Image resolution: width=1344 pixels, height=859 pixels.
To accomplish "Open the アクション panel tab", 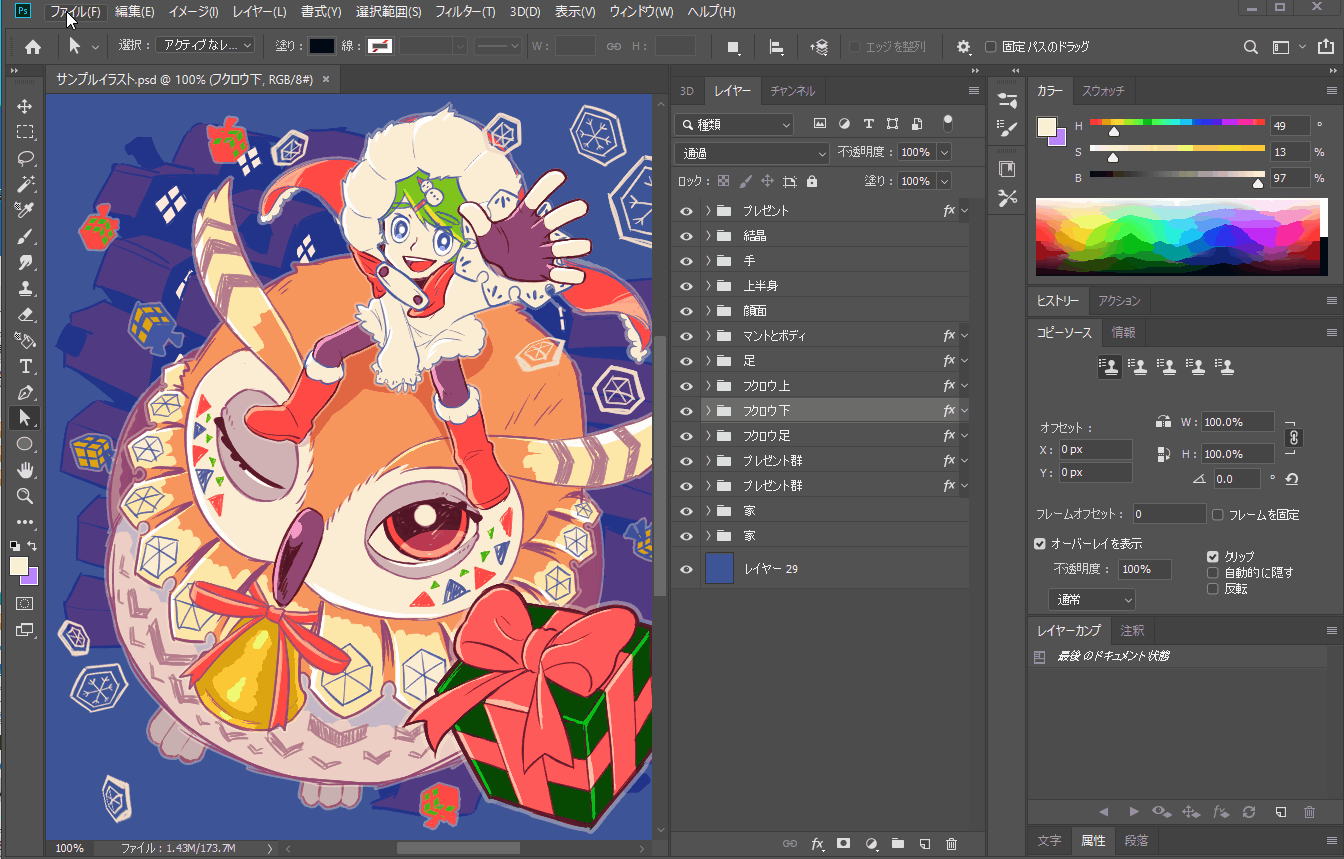I will pyautogui.click(x=1118, y=301).
